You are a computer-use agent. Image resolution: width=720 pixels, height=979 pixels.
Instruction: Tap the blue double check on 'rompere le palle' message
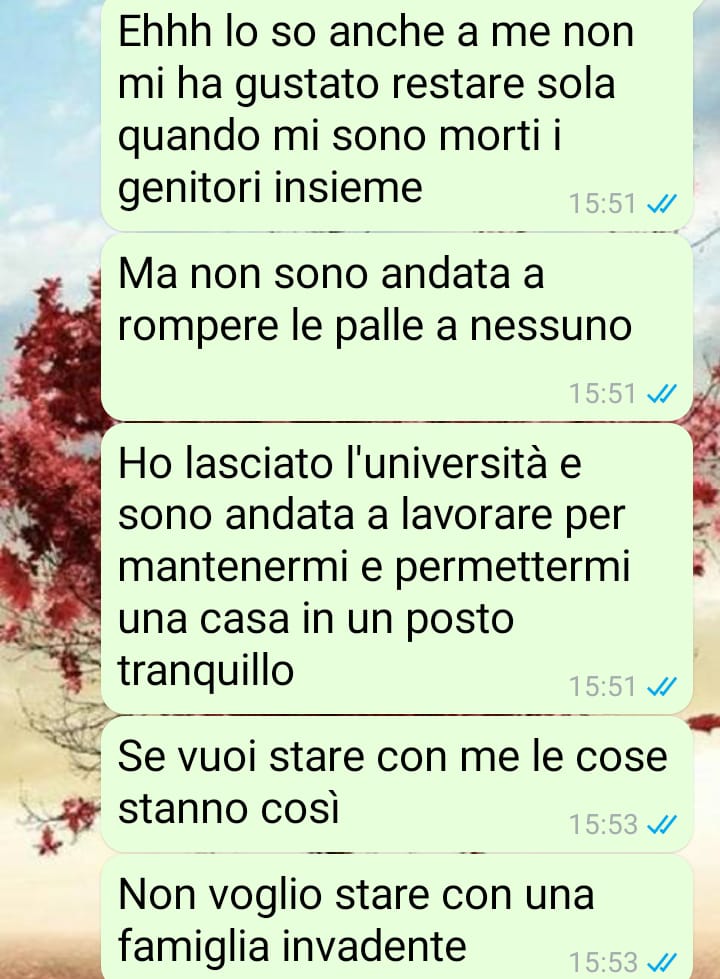(661, 394)
